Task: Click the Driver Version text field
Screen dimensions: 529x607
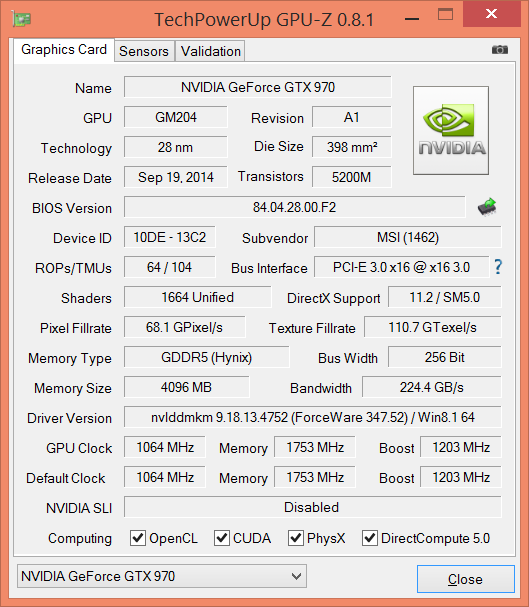Action: click(313, 417)
